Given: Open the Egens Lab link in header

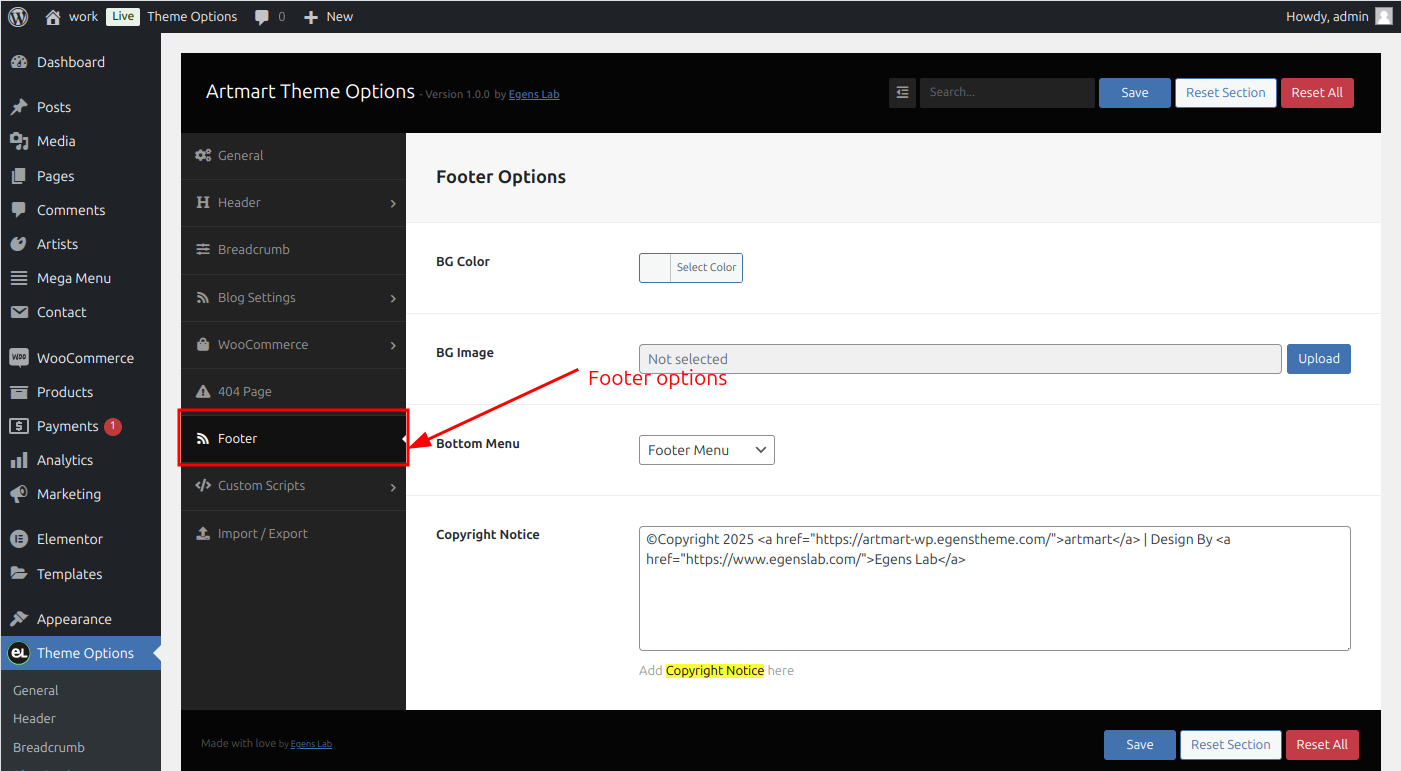Looking at the screenshot, I should (x=534, y=94).
